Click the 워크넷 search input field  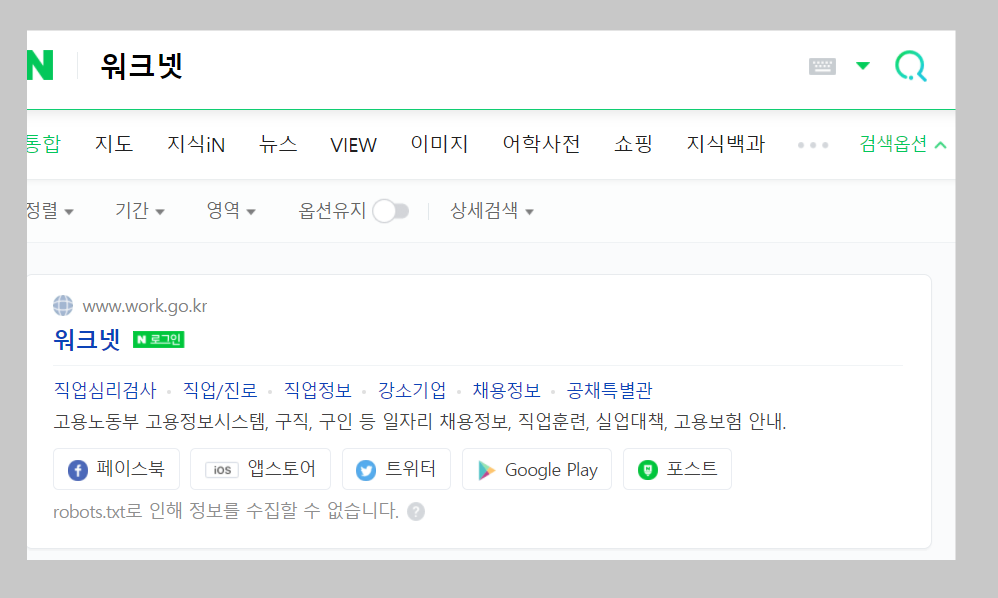coord(446,66)
